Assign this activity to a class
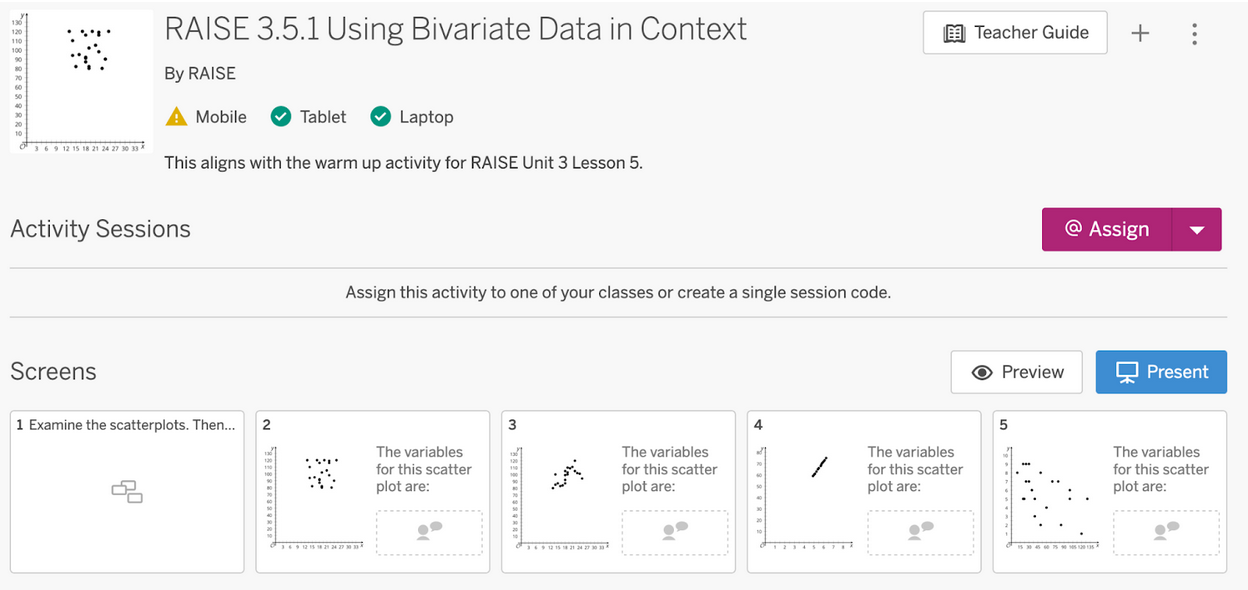This screenshot has width=1248, height=590. click(1107, 229)
